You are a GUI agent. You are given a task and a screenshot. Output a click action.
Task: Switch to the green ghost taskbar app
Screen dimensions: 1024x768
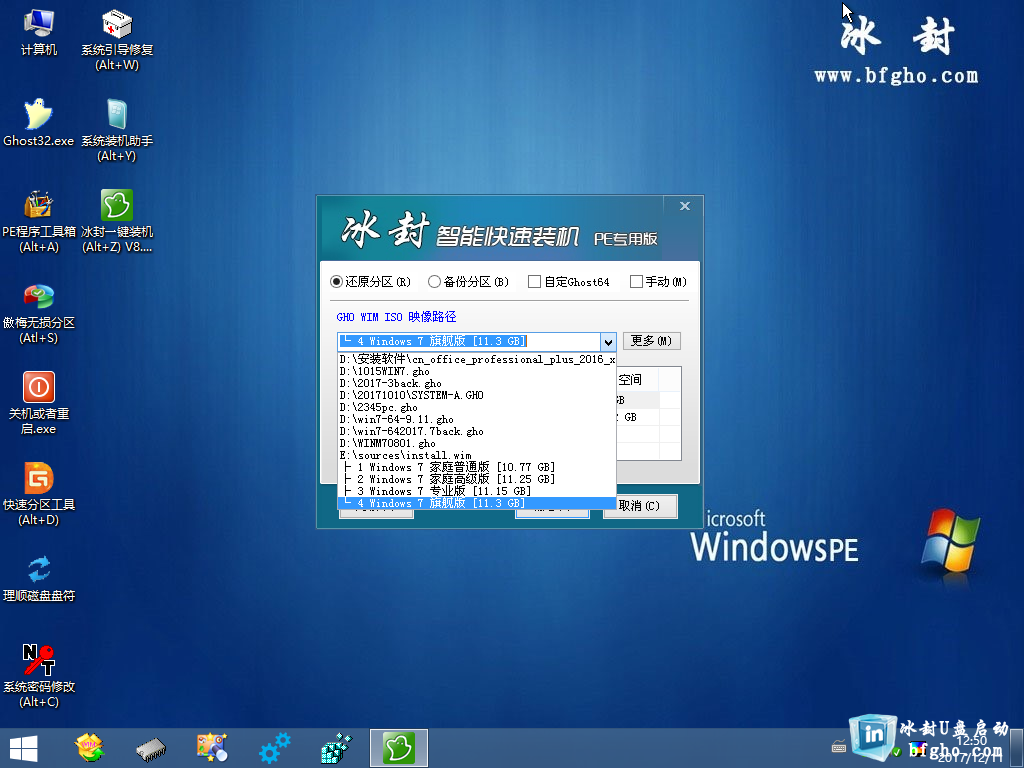tap(398, 748)
